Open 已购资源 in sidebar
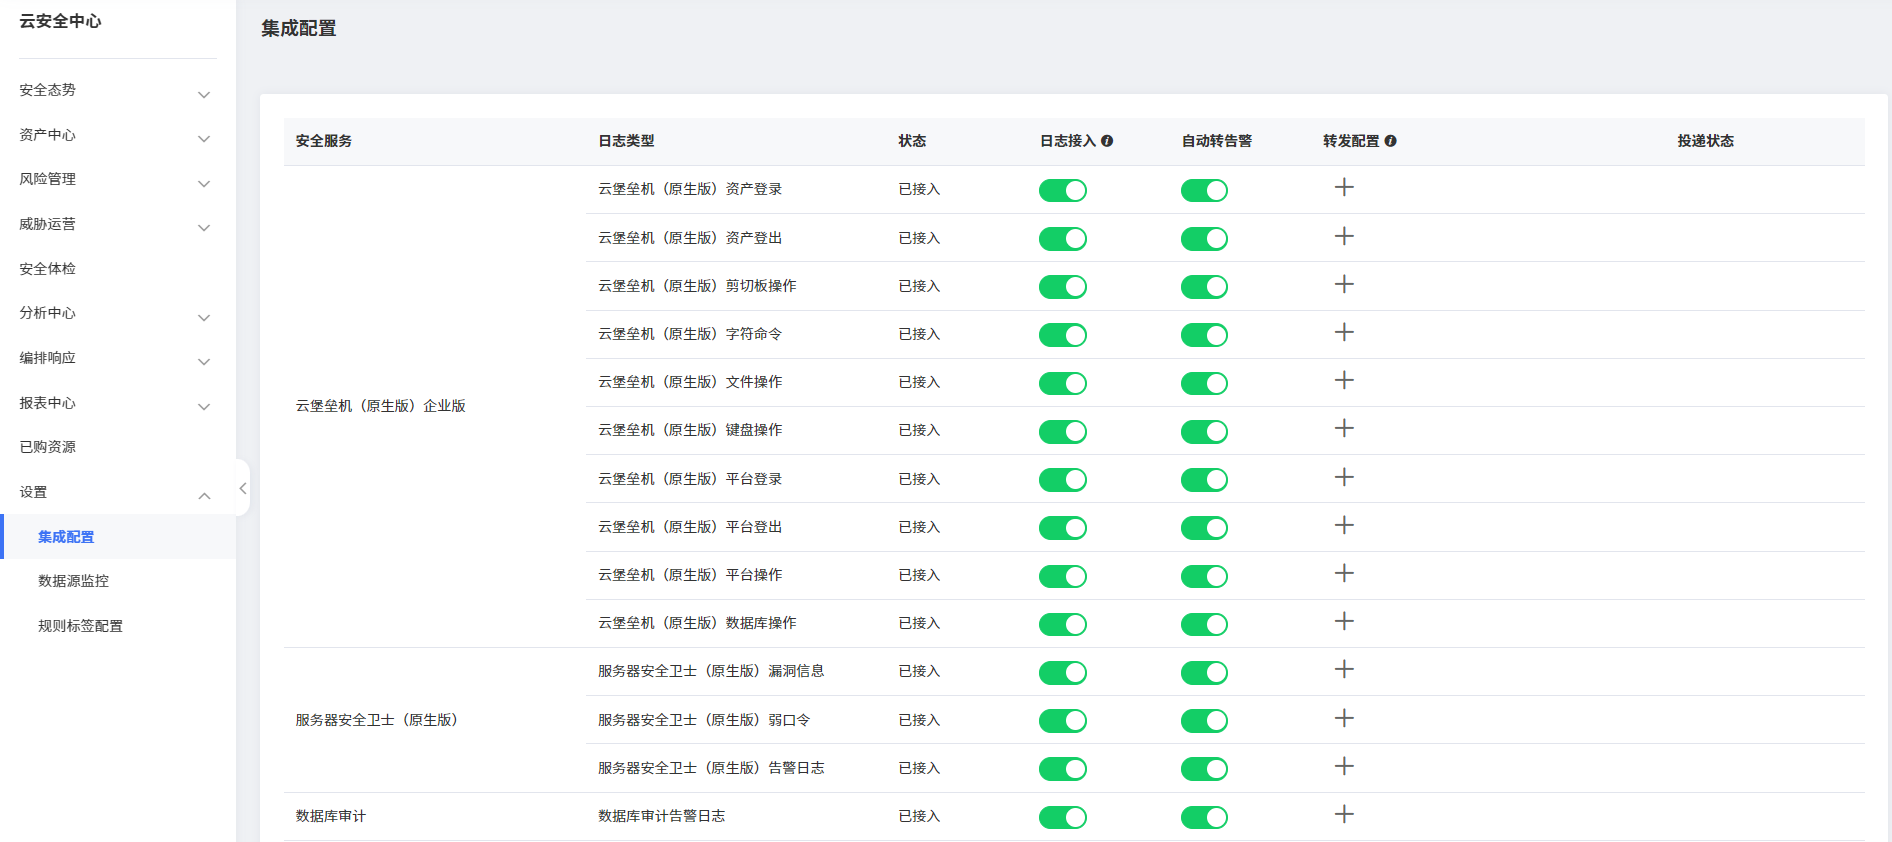The image size is (1892, 842). click(47, 447)
